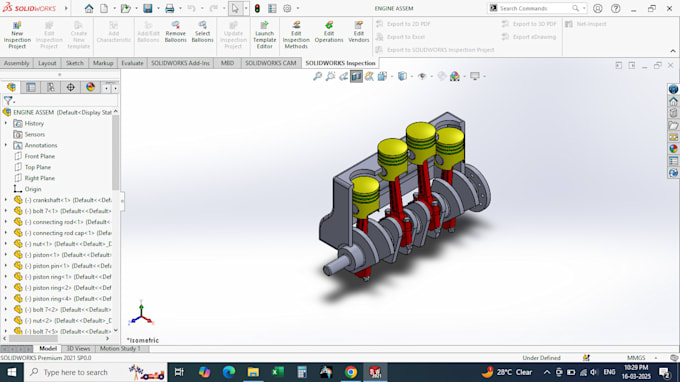Toggle the Zoom to Area tool

(x=330, y=76)
